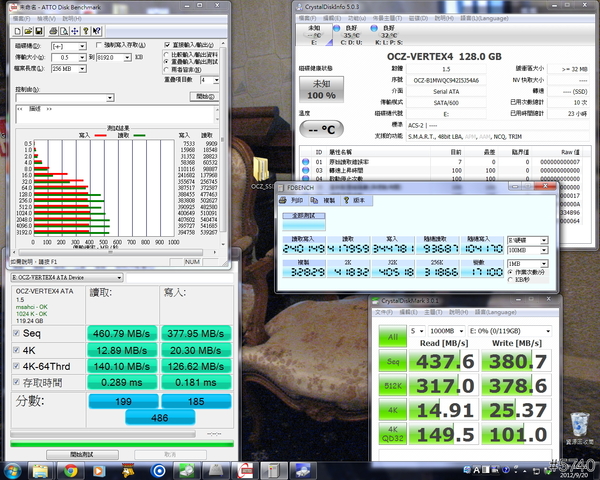This screenshot has height=480, width=600.
Task: Toggle Direct I/O checkbox in ATTO
Action: [x=165, y=45]
